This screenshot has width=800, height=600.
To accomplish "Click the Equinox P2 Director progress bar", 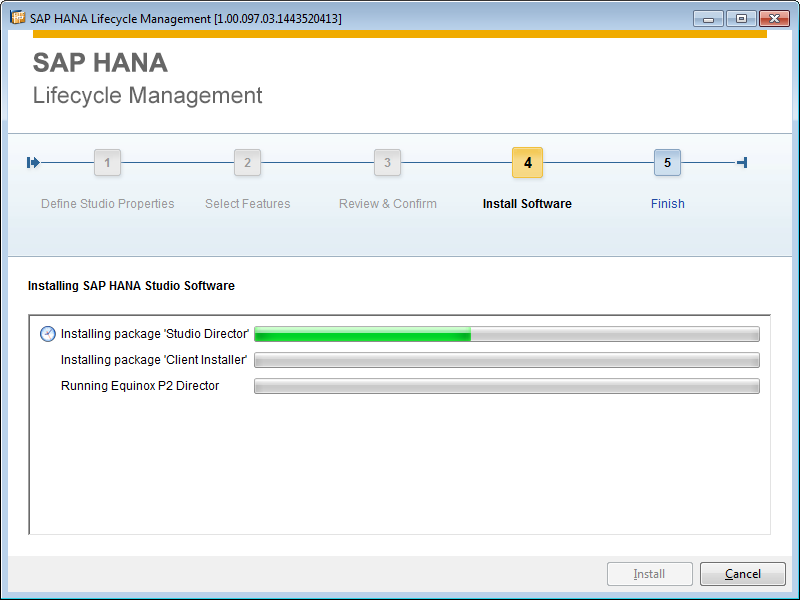I will [507, 386].
